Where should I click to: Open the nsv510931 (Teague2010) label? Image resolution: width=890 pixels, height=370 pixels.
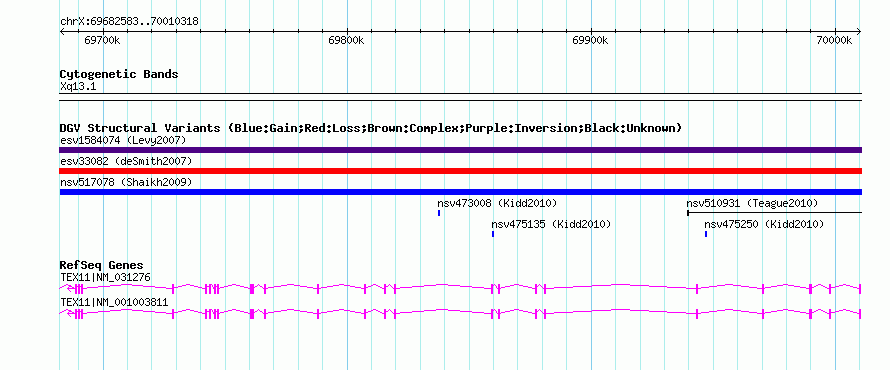pyautogui.click(x=752, y=203)
